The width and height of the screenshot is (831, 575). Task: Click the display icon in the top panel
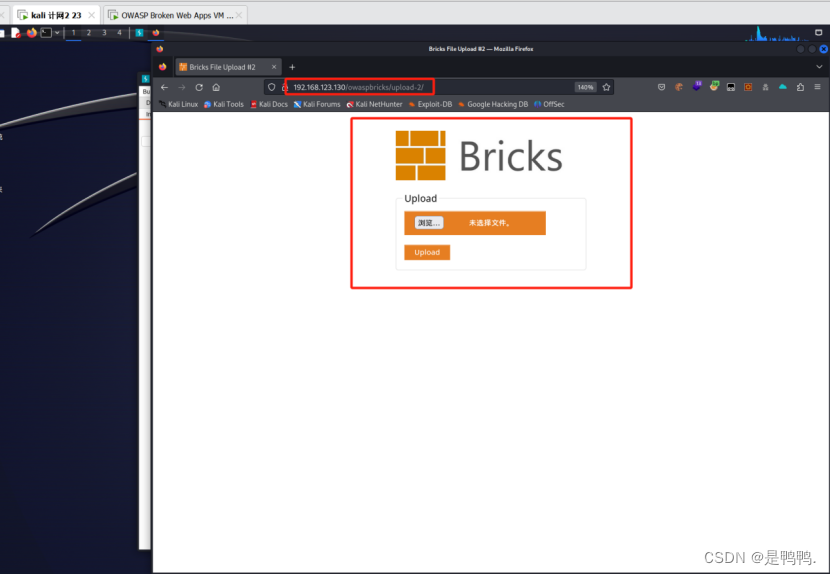(x=818, y=33)
